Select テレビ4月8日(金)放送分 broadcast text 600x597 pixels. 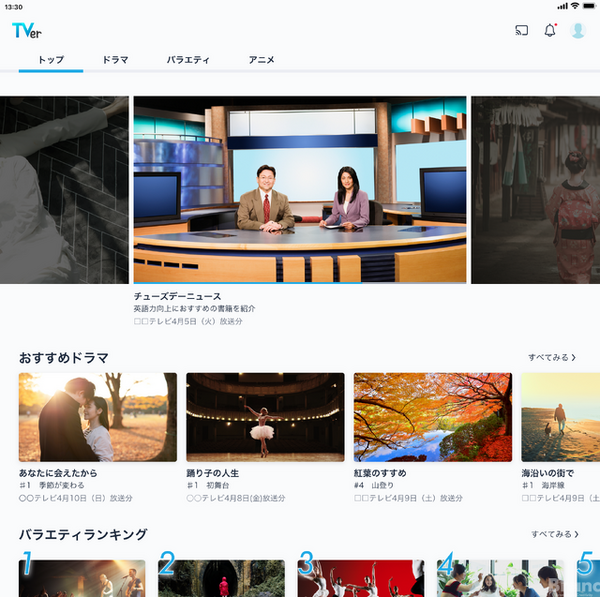(236, 498)
